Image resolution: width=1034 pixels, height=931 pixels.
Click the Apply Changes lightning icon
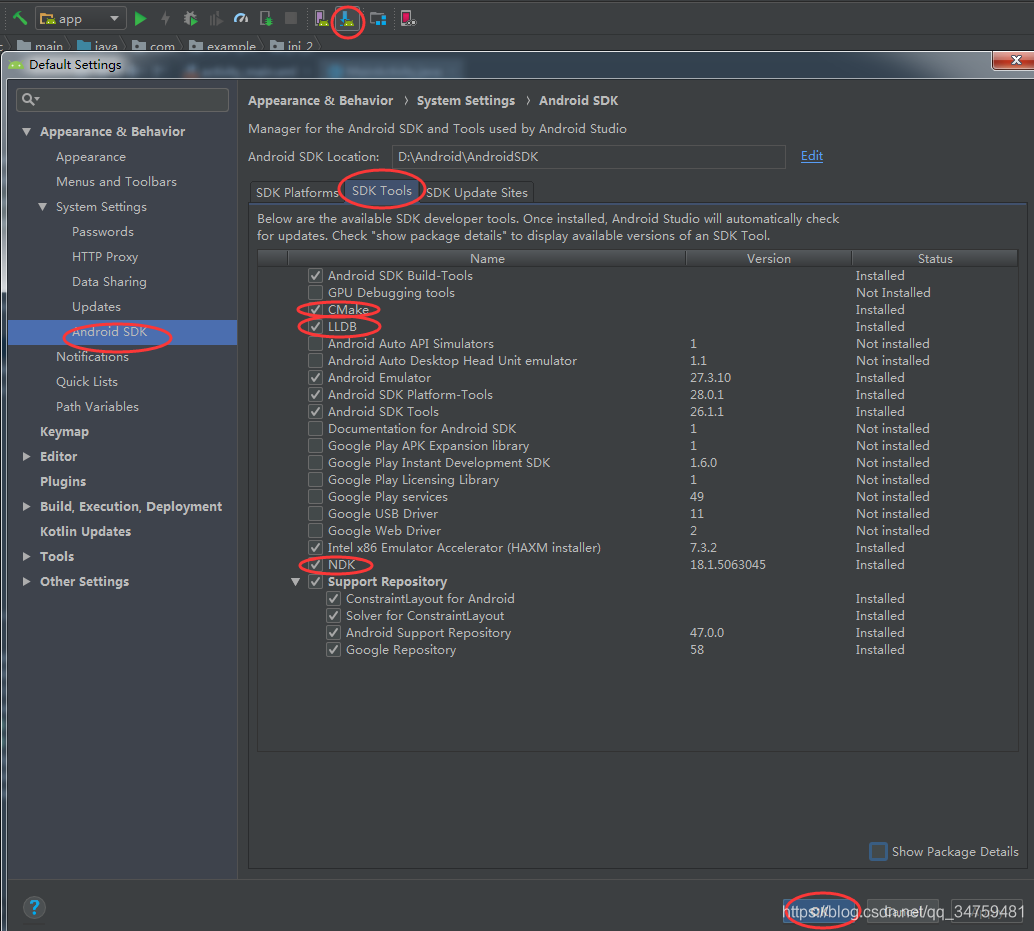(165, 18)
